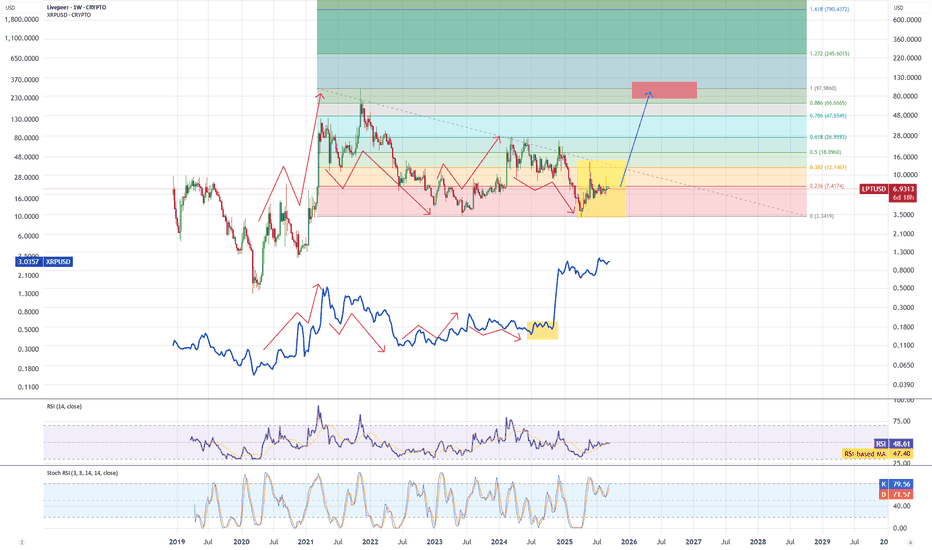This screenshot has height=550, width=932.
Task: Click the Stoch RSI (3, 3, 14, 14, close) legend
Action: [x=82, y=473]
